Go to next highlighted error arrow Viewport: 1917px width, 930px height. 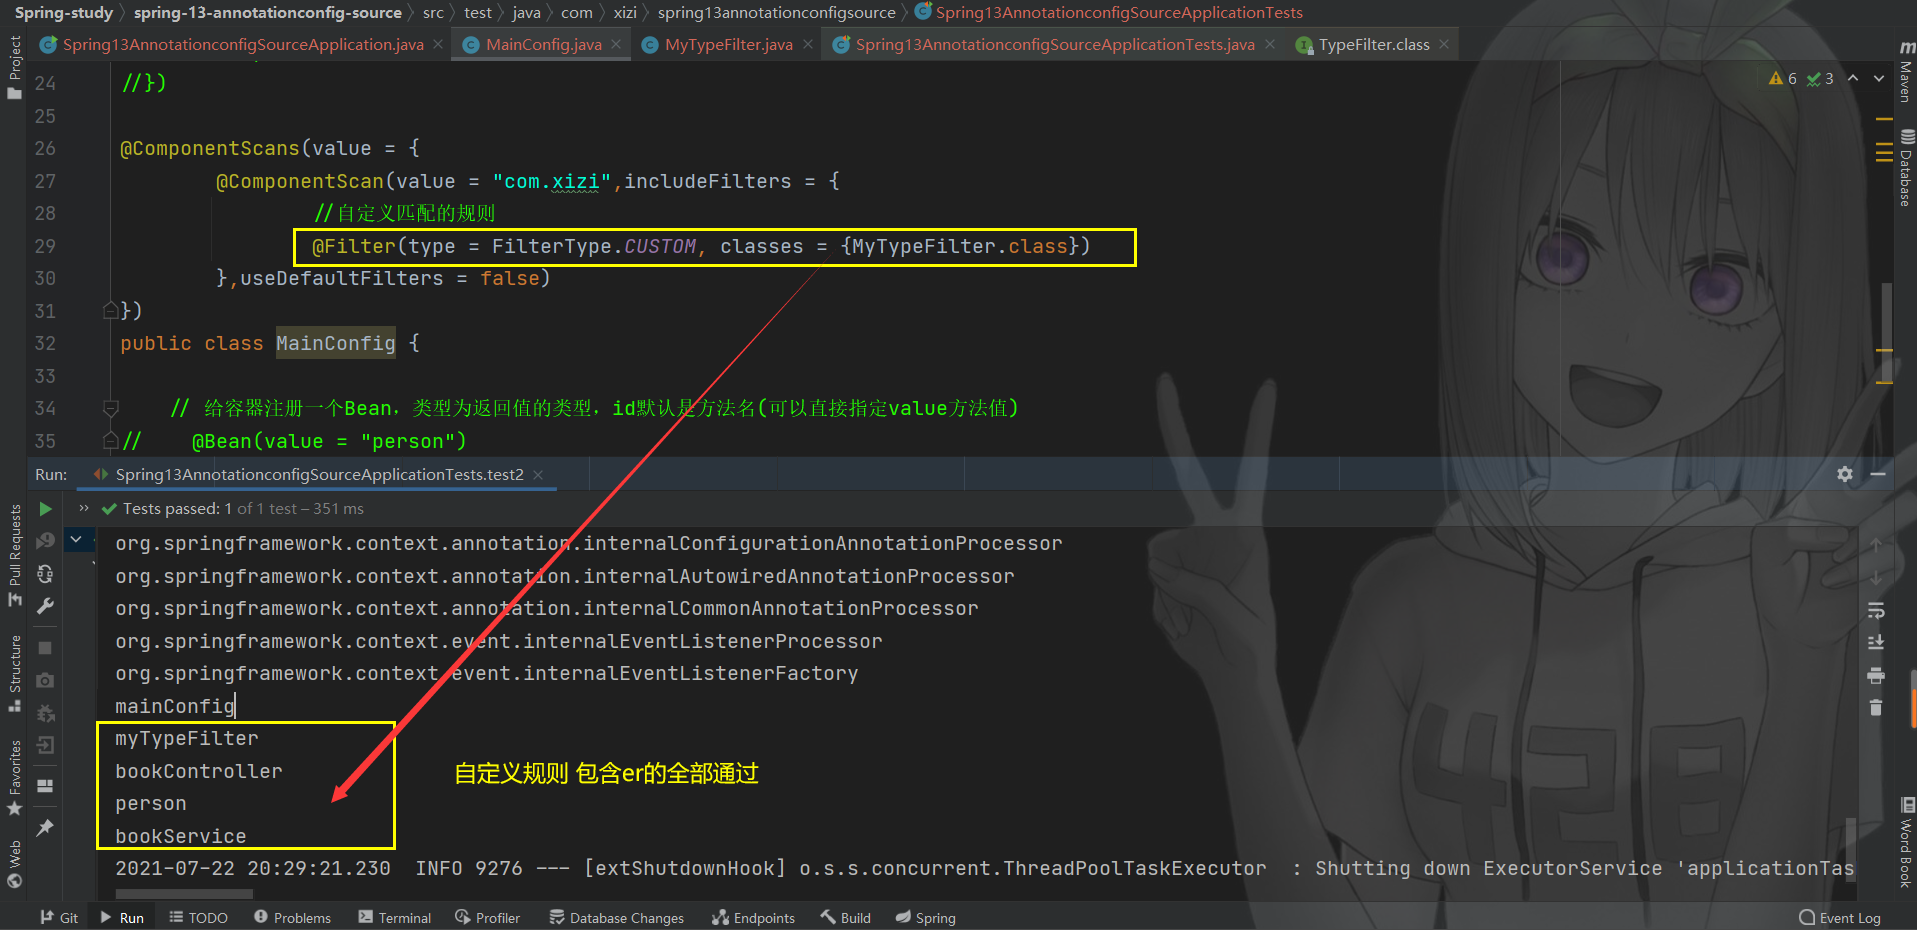1879,78
